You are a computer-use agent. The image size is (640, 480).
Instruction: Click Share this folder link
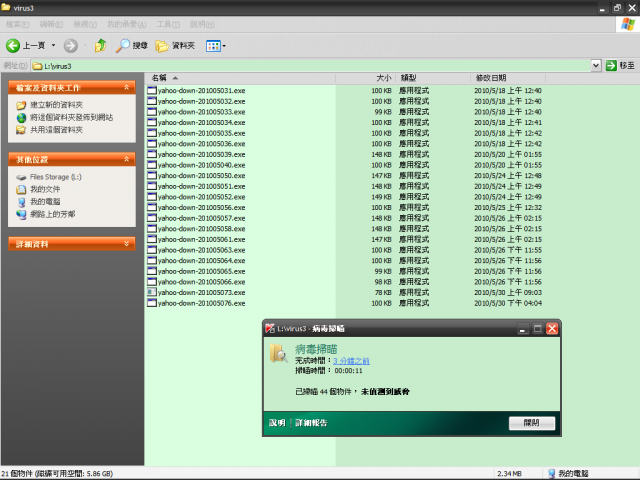[57, 130]
